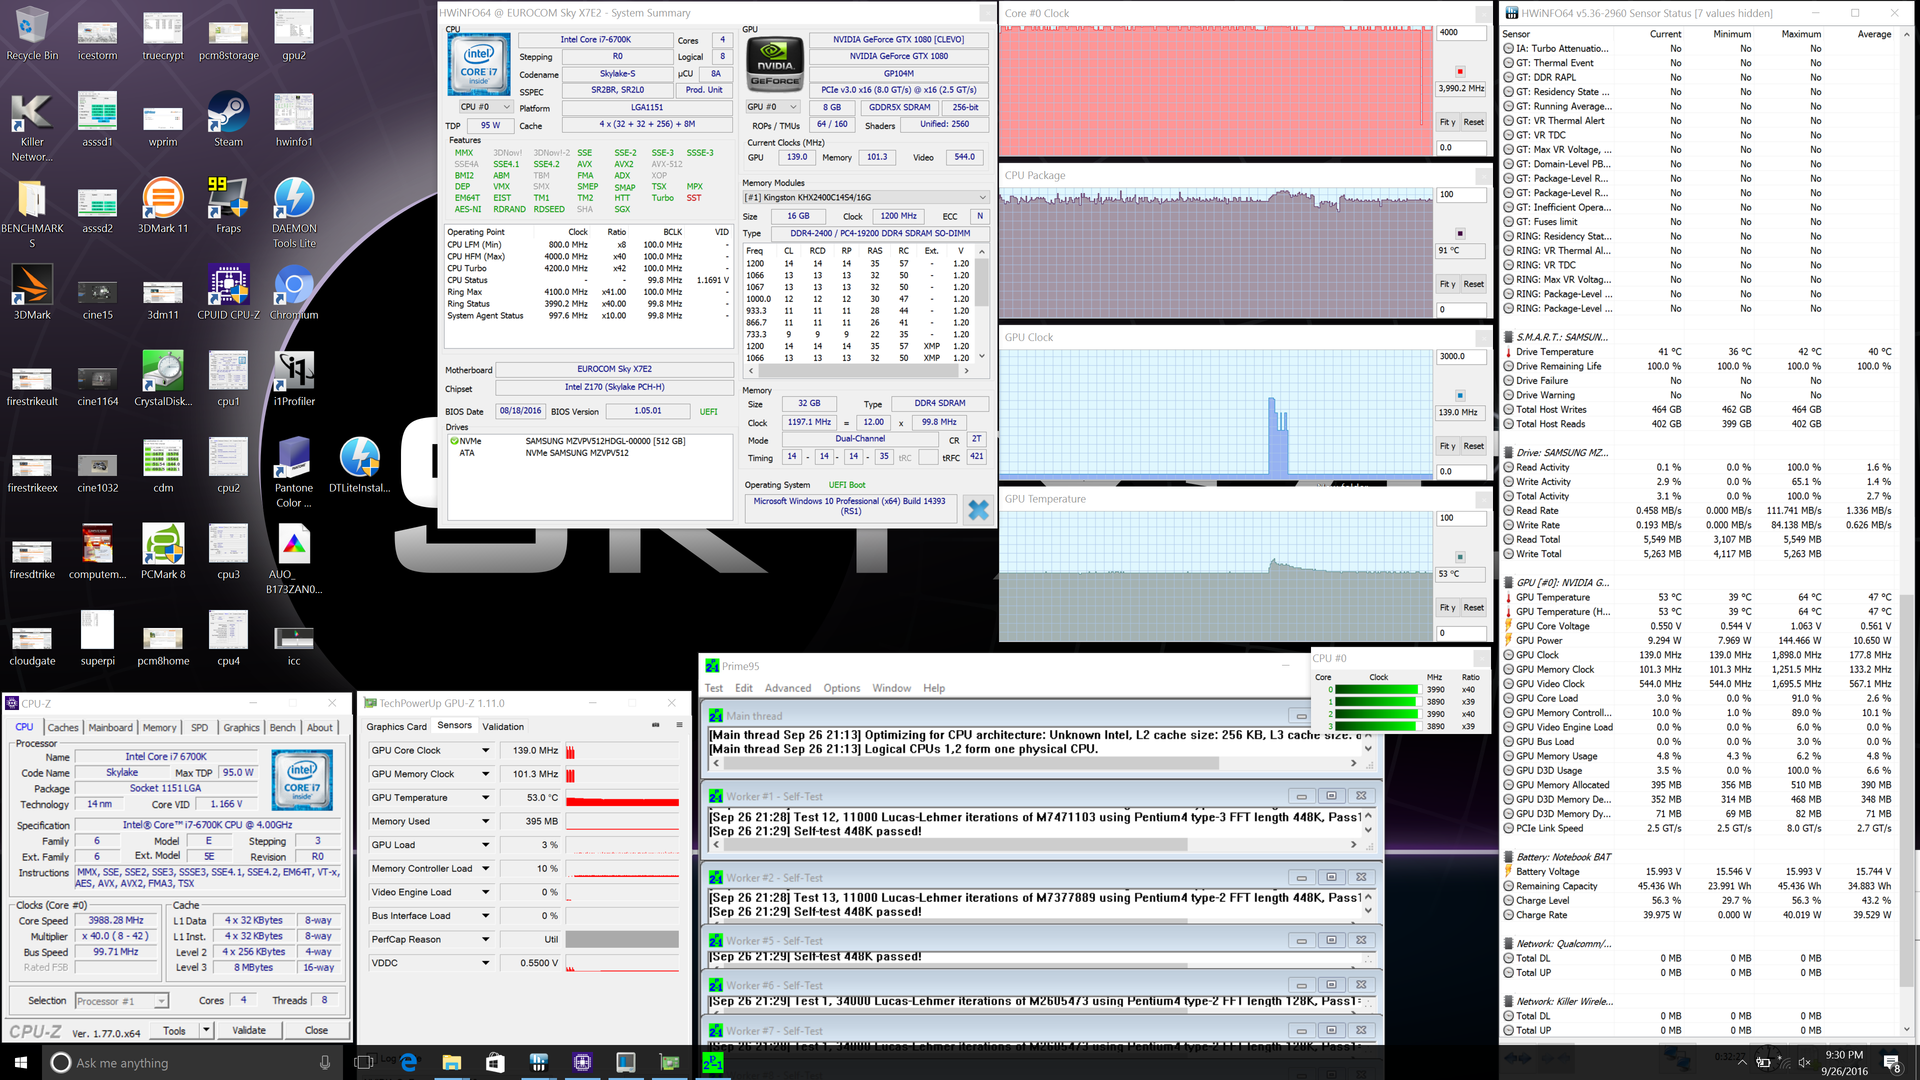Click the Validation tab in GPU-Z
This screenshot has height=1080, width=1920.
503,726
